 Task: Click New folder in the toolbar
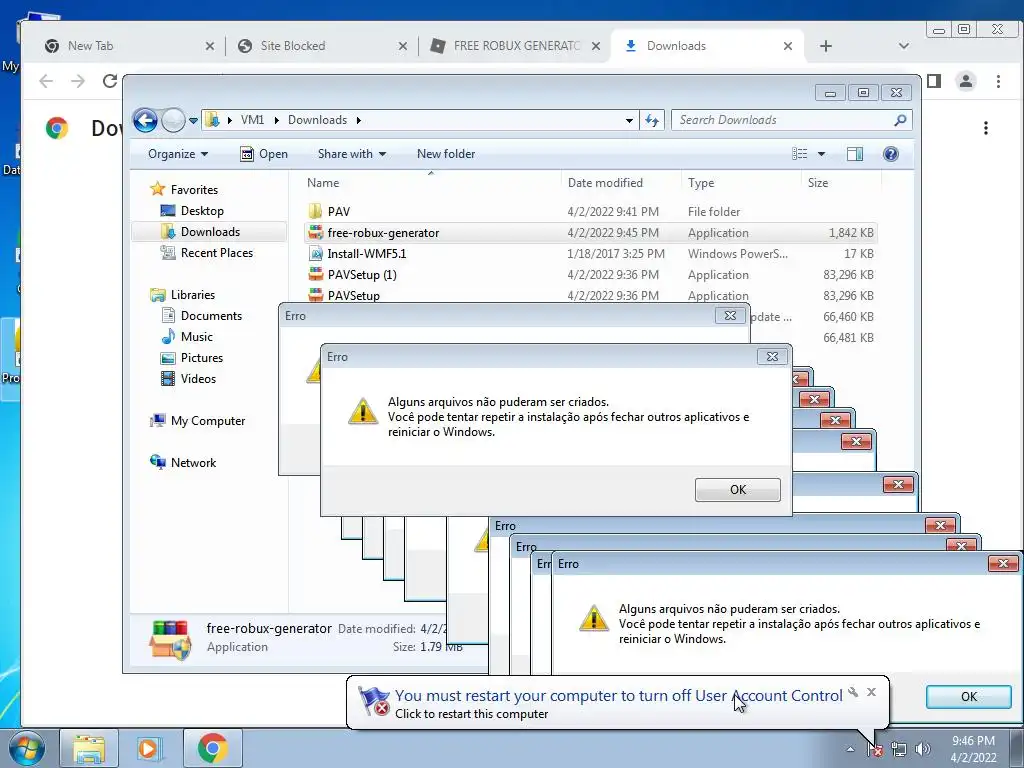[446, 154]
